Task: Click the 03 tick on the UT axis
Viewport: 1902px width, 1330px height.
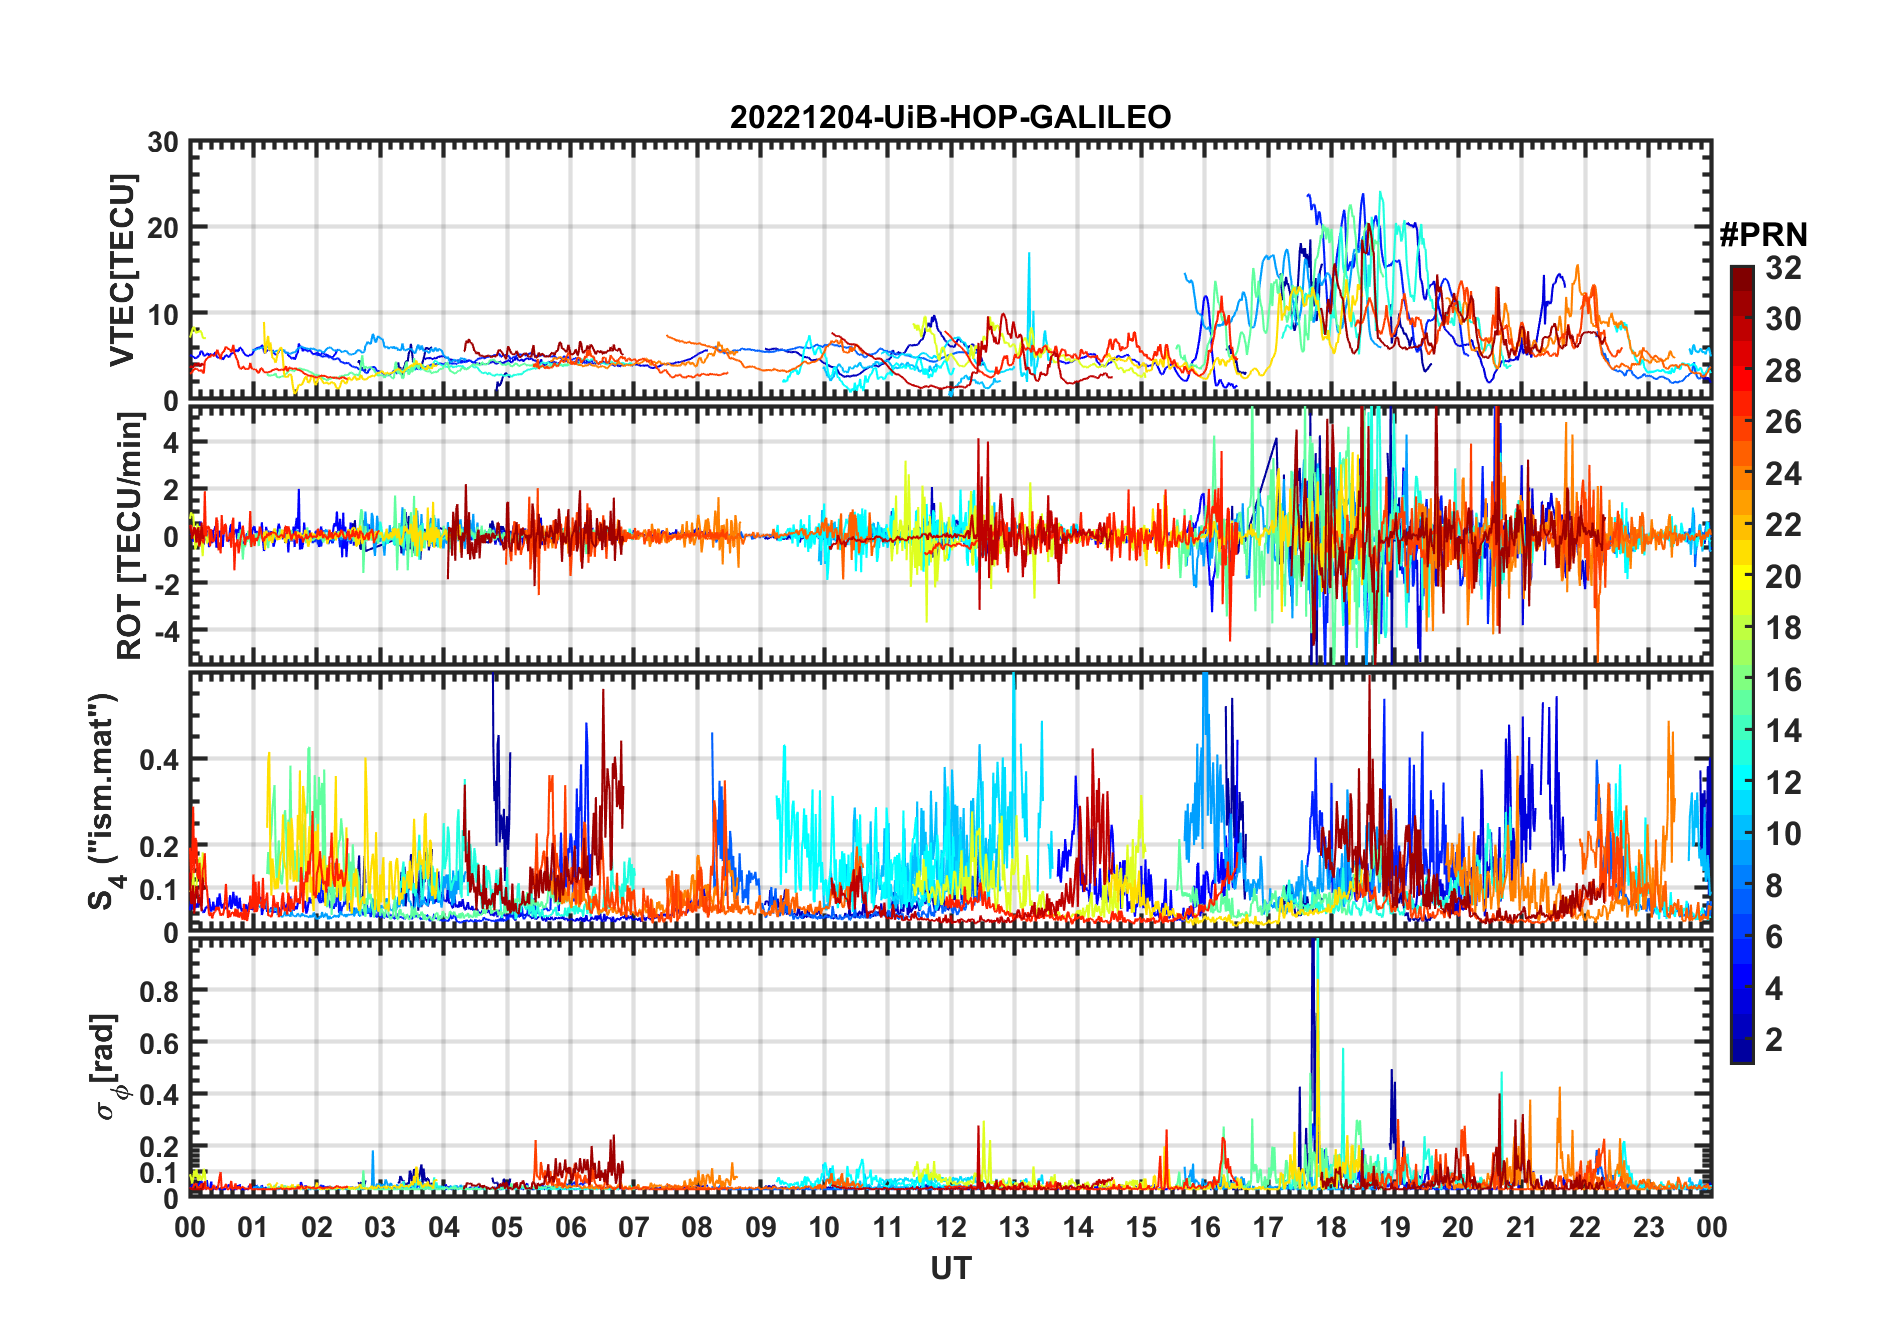Action: click(381, 1227)
